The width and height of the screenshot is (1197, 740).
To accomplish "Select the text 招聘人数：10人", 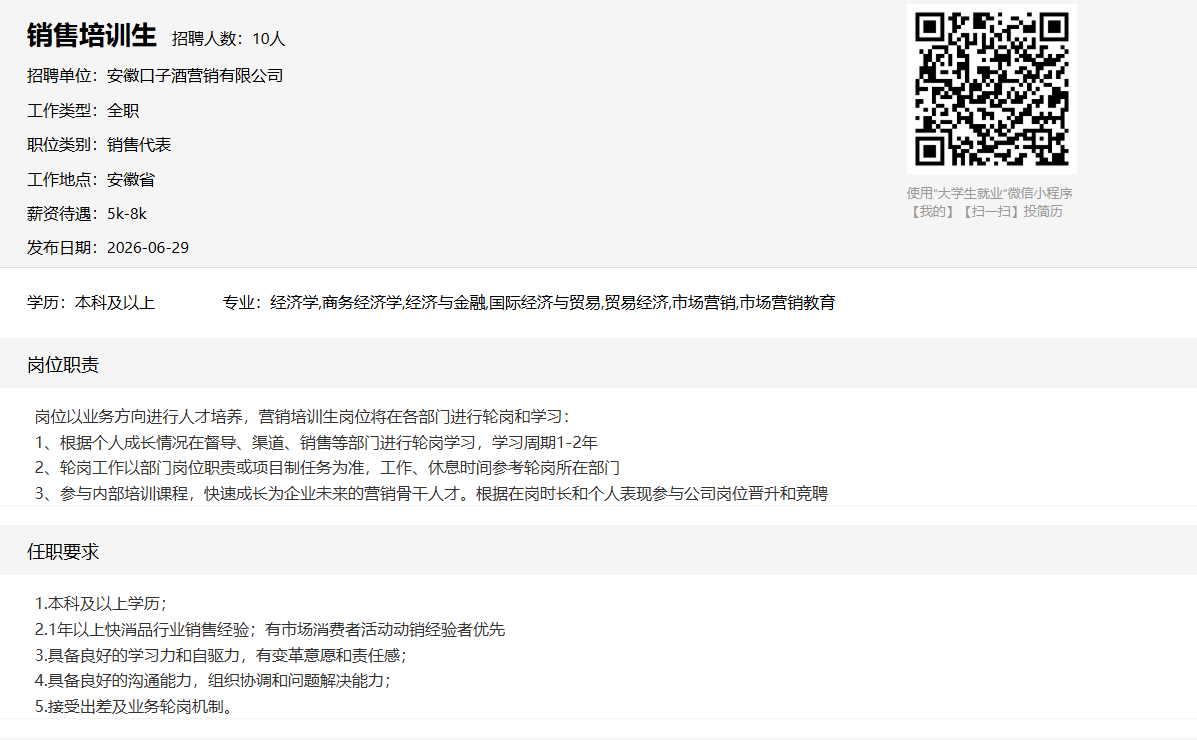I will tap(228, 39).
